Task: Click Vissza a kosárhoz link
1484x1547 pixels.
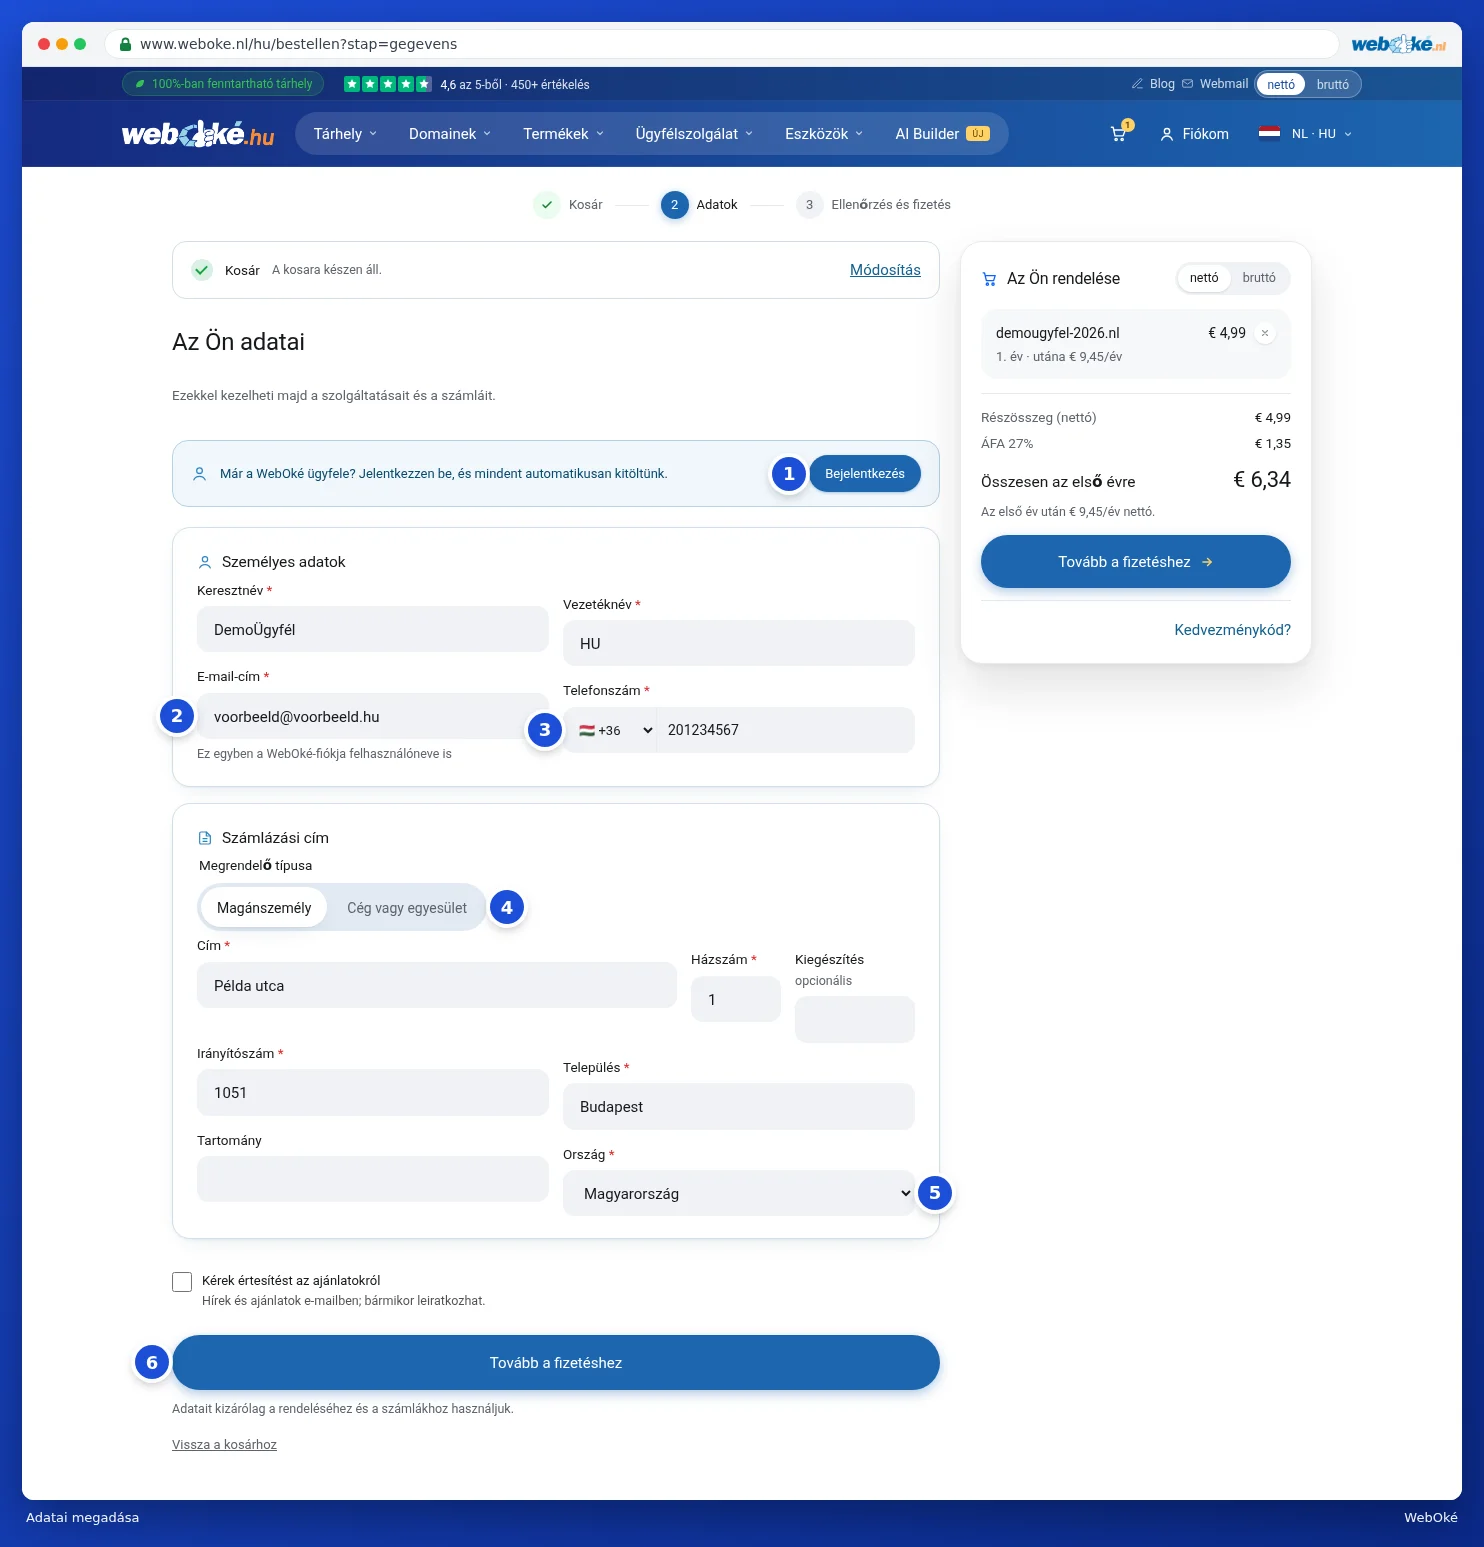Action: tap(224, 1445)
